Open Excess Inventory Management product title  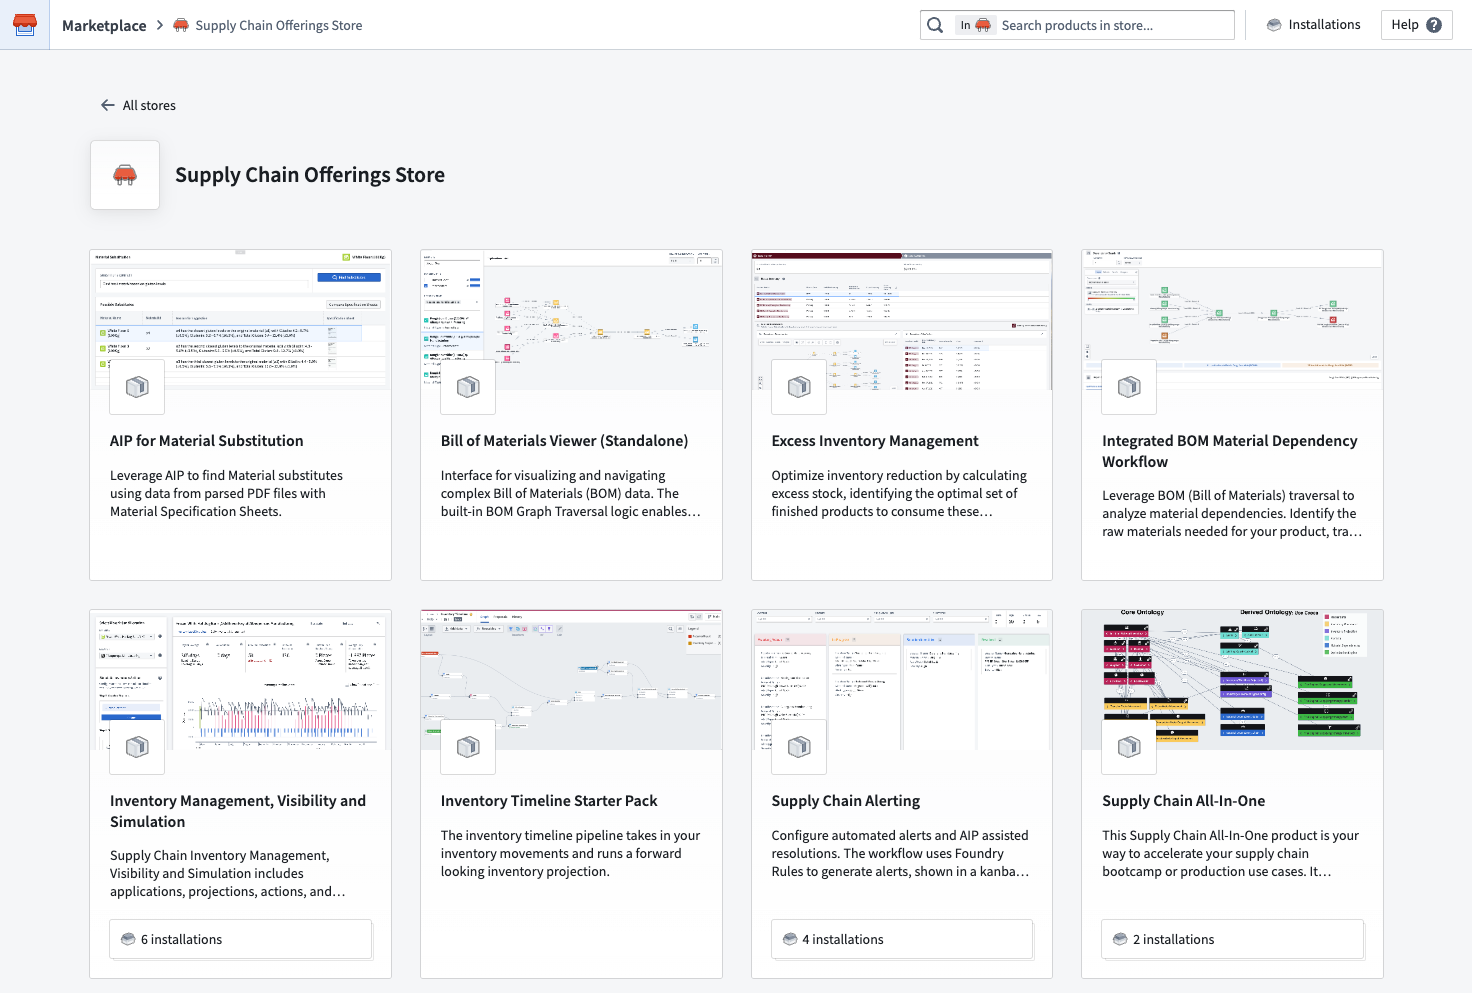click(875, 441)
